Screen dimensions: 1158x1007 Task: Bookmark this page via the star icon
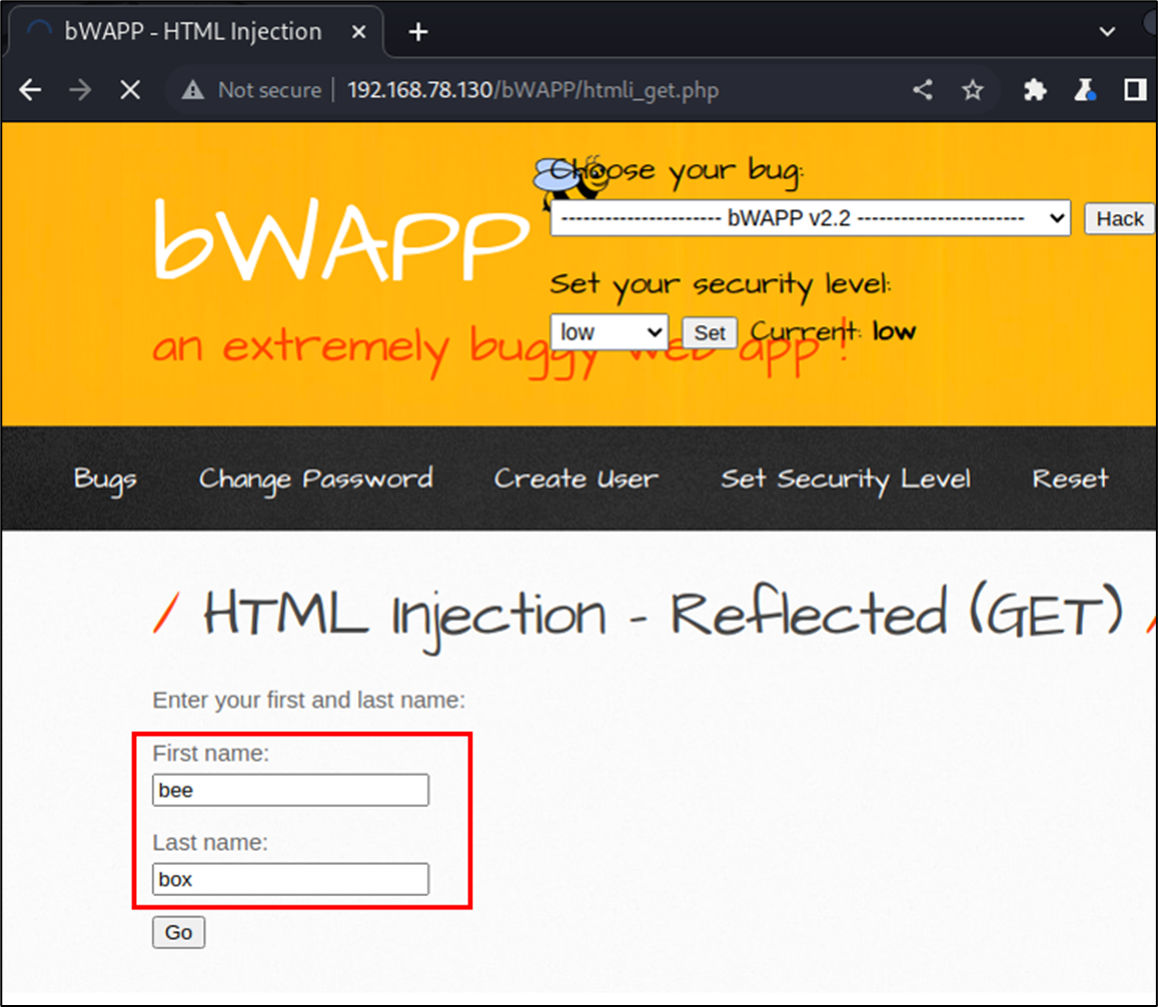tap(972, 90)
